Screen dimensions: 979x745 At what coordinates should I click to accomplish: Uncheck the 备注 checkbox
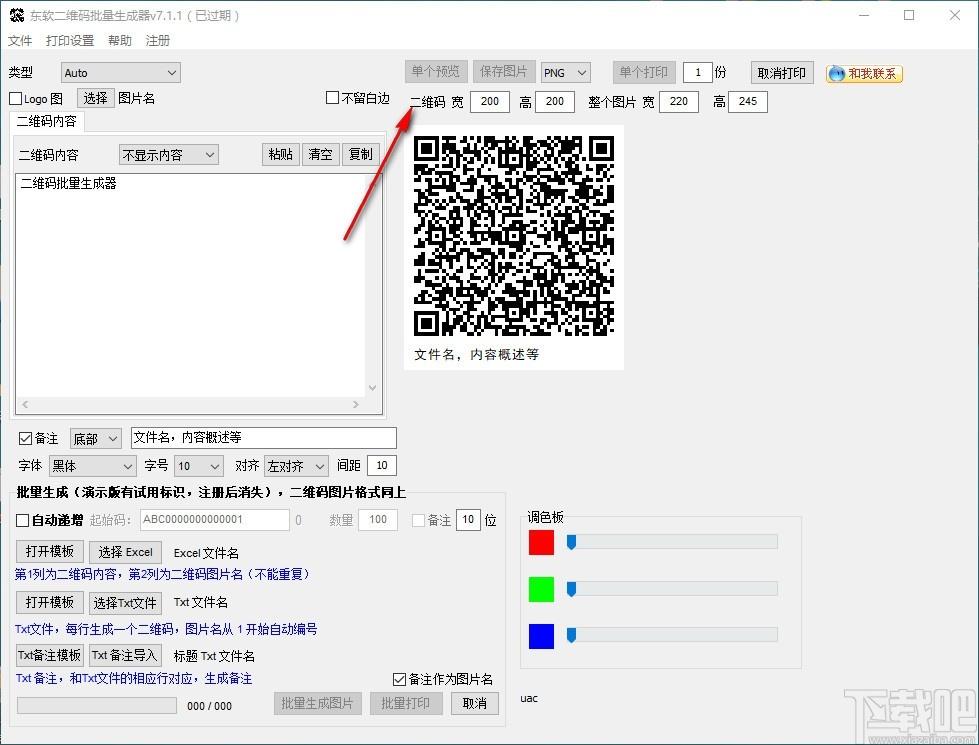[25, 438]
